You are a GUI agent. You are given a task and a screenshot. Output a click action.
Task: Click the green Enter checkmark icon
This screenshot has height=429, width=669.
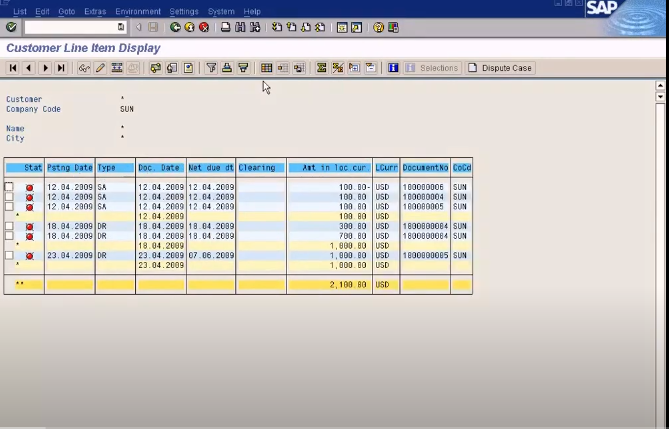pos(11,27)
